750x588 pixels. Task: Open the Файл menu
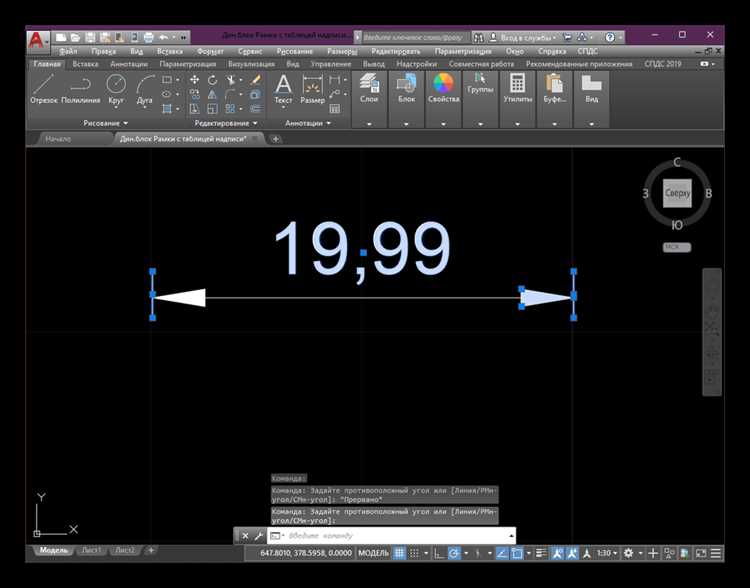click(x=68, y=51)
